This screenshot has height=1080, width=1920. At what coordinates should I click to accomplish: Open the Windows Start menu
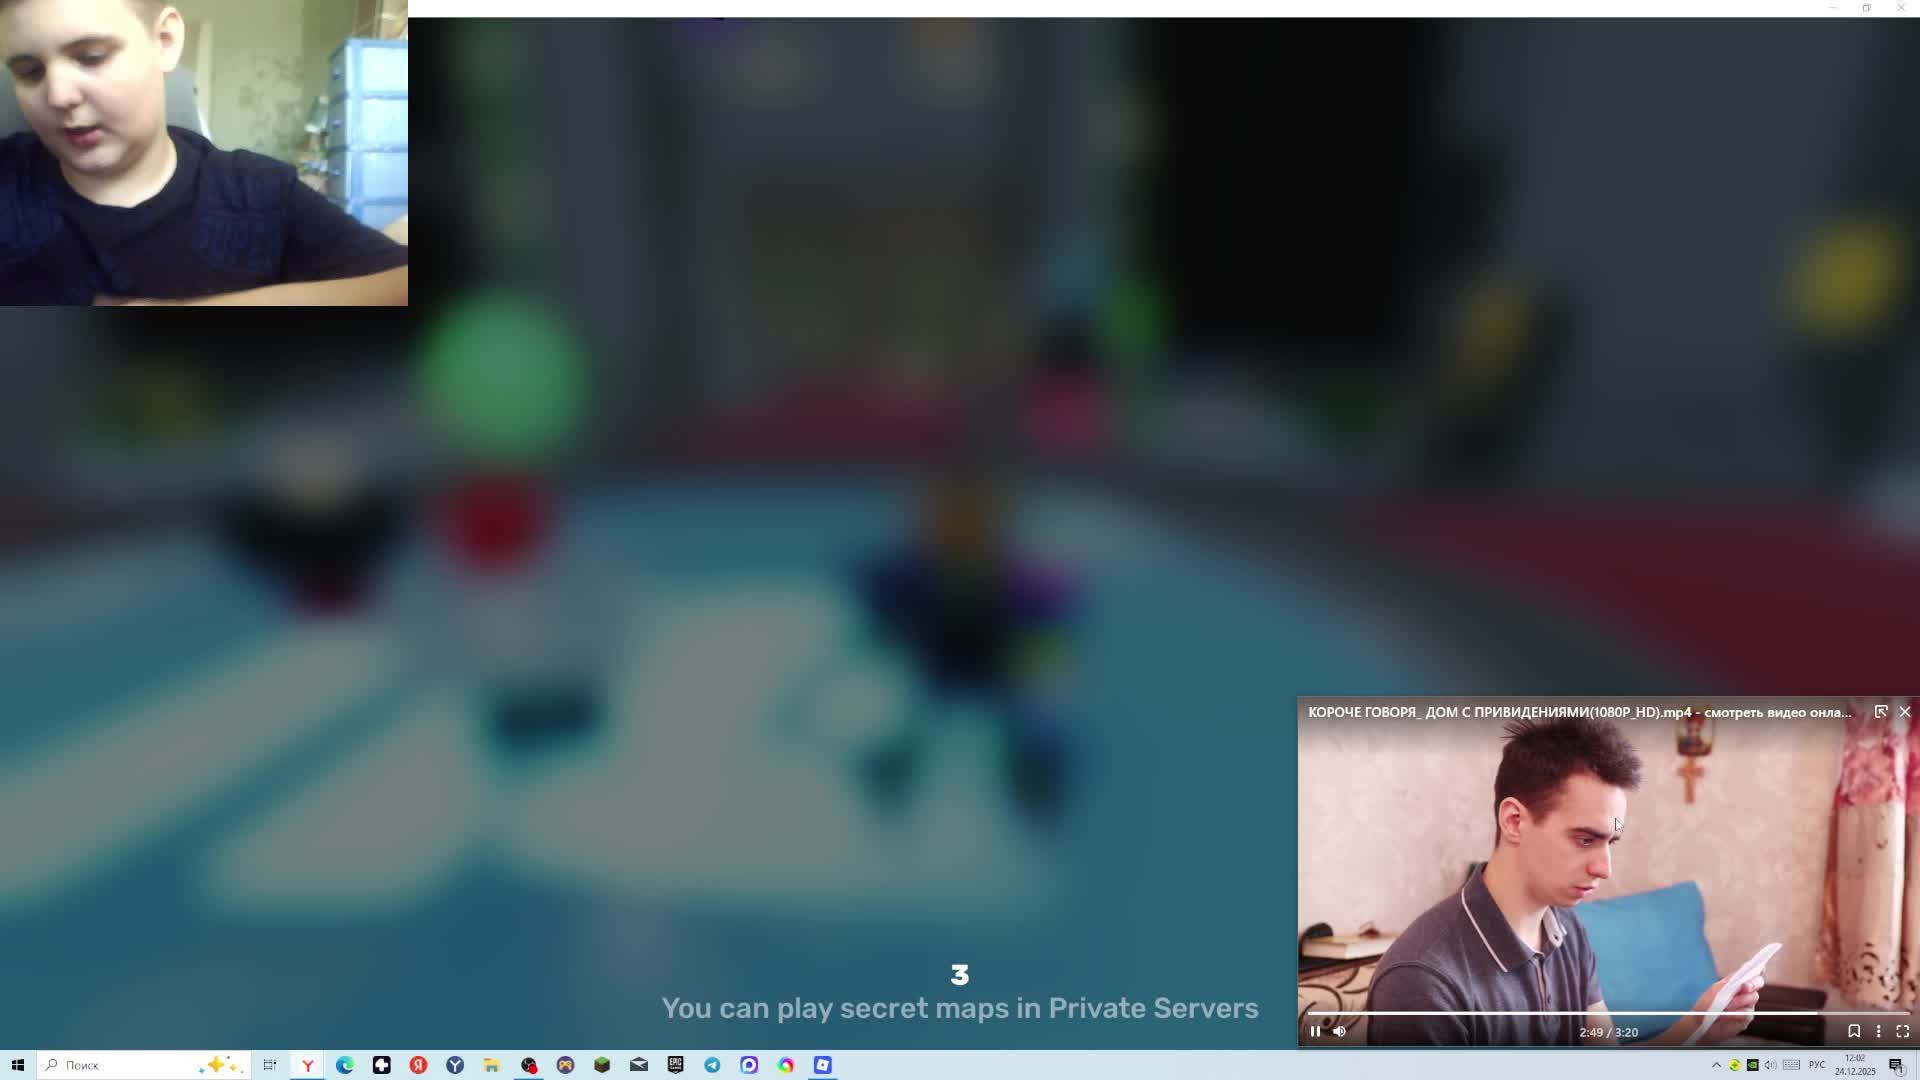tap(18, 1065)
